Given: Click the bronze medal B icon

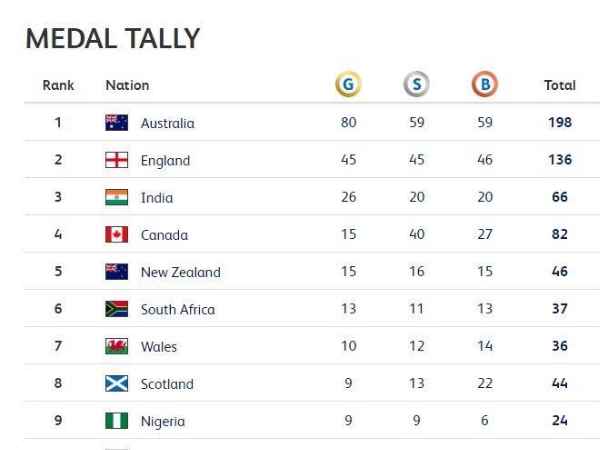Looking at the screenshot, I should click(484, 84).
